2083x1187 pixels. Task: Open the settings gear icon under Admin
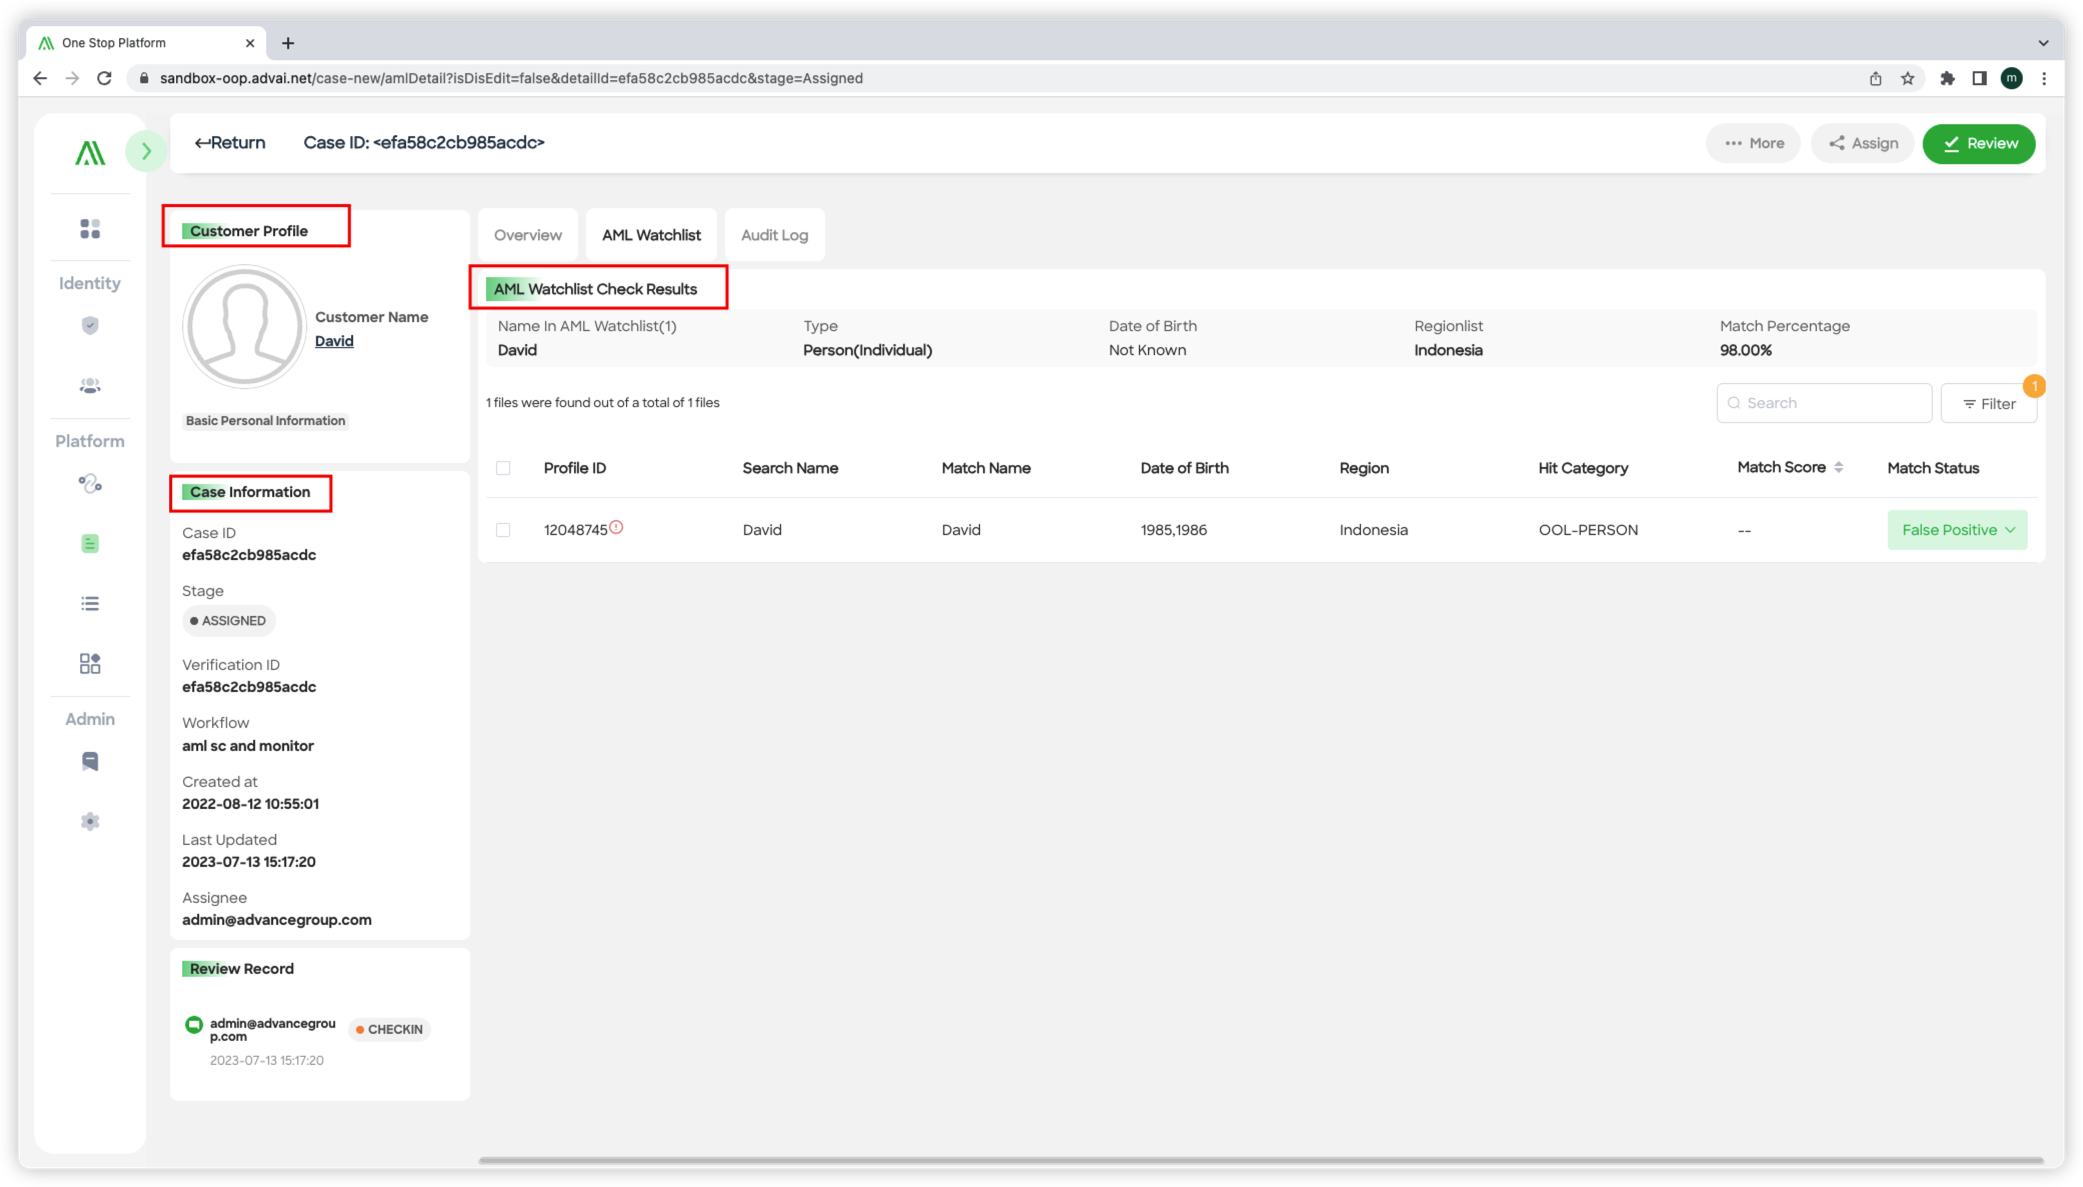pyautogui.click(x=90, y=821)
